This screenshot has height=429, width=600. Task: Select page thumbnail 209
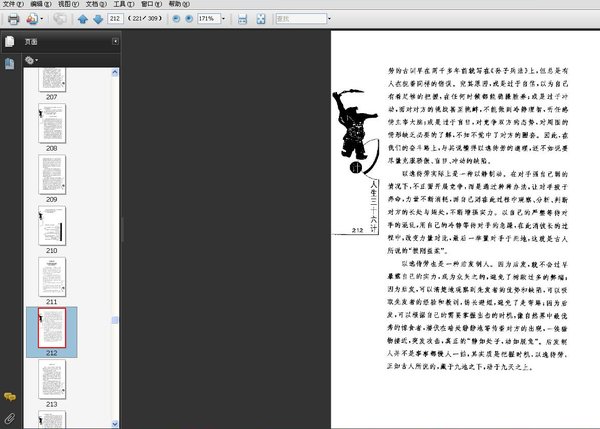coord(52,174)
